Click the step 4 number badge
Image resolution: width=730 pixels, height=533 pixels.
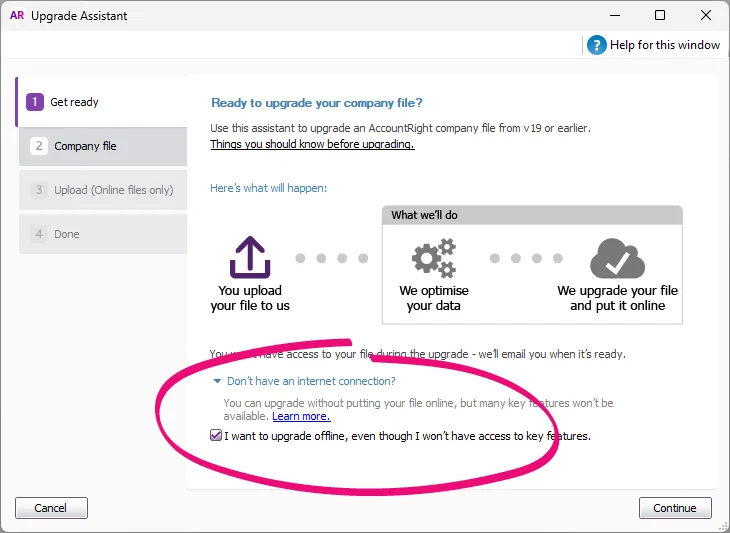point(39,234)
